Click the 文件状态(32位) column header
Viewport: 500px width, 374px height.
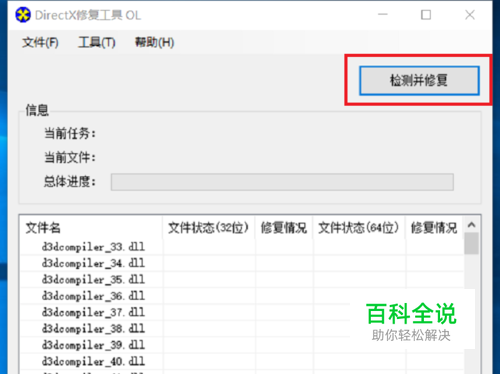pyautogui.click(x=209, y=228)
